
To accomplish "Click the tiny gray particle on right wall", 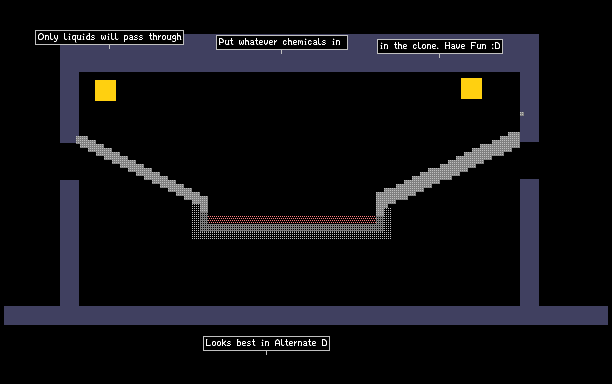I will coord(522,114).
